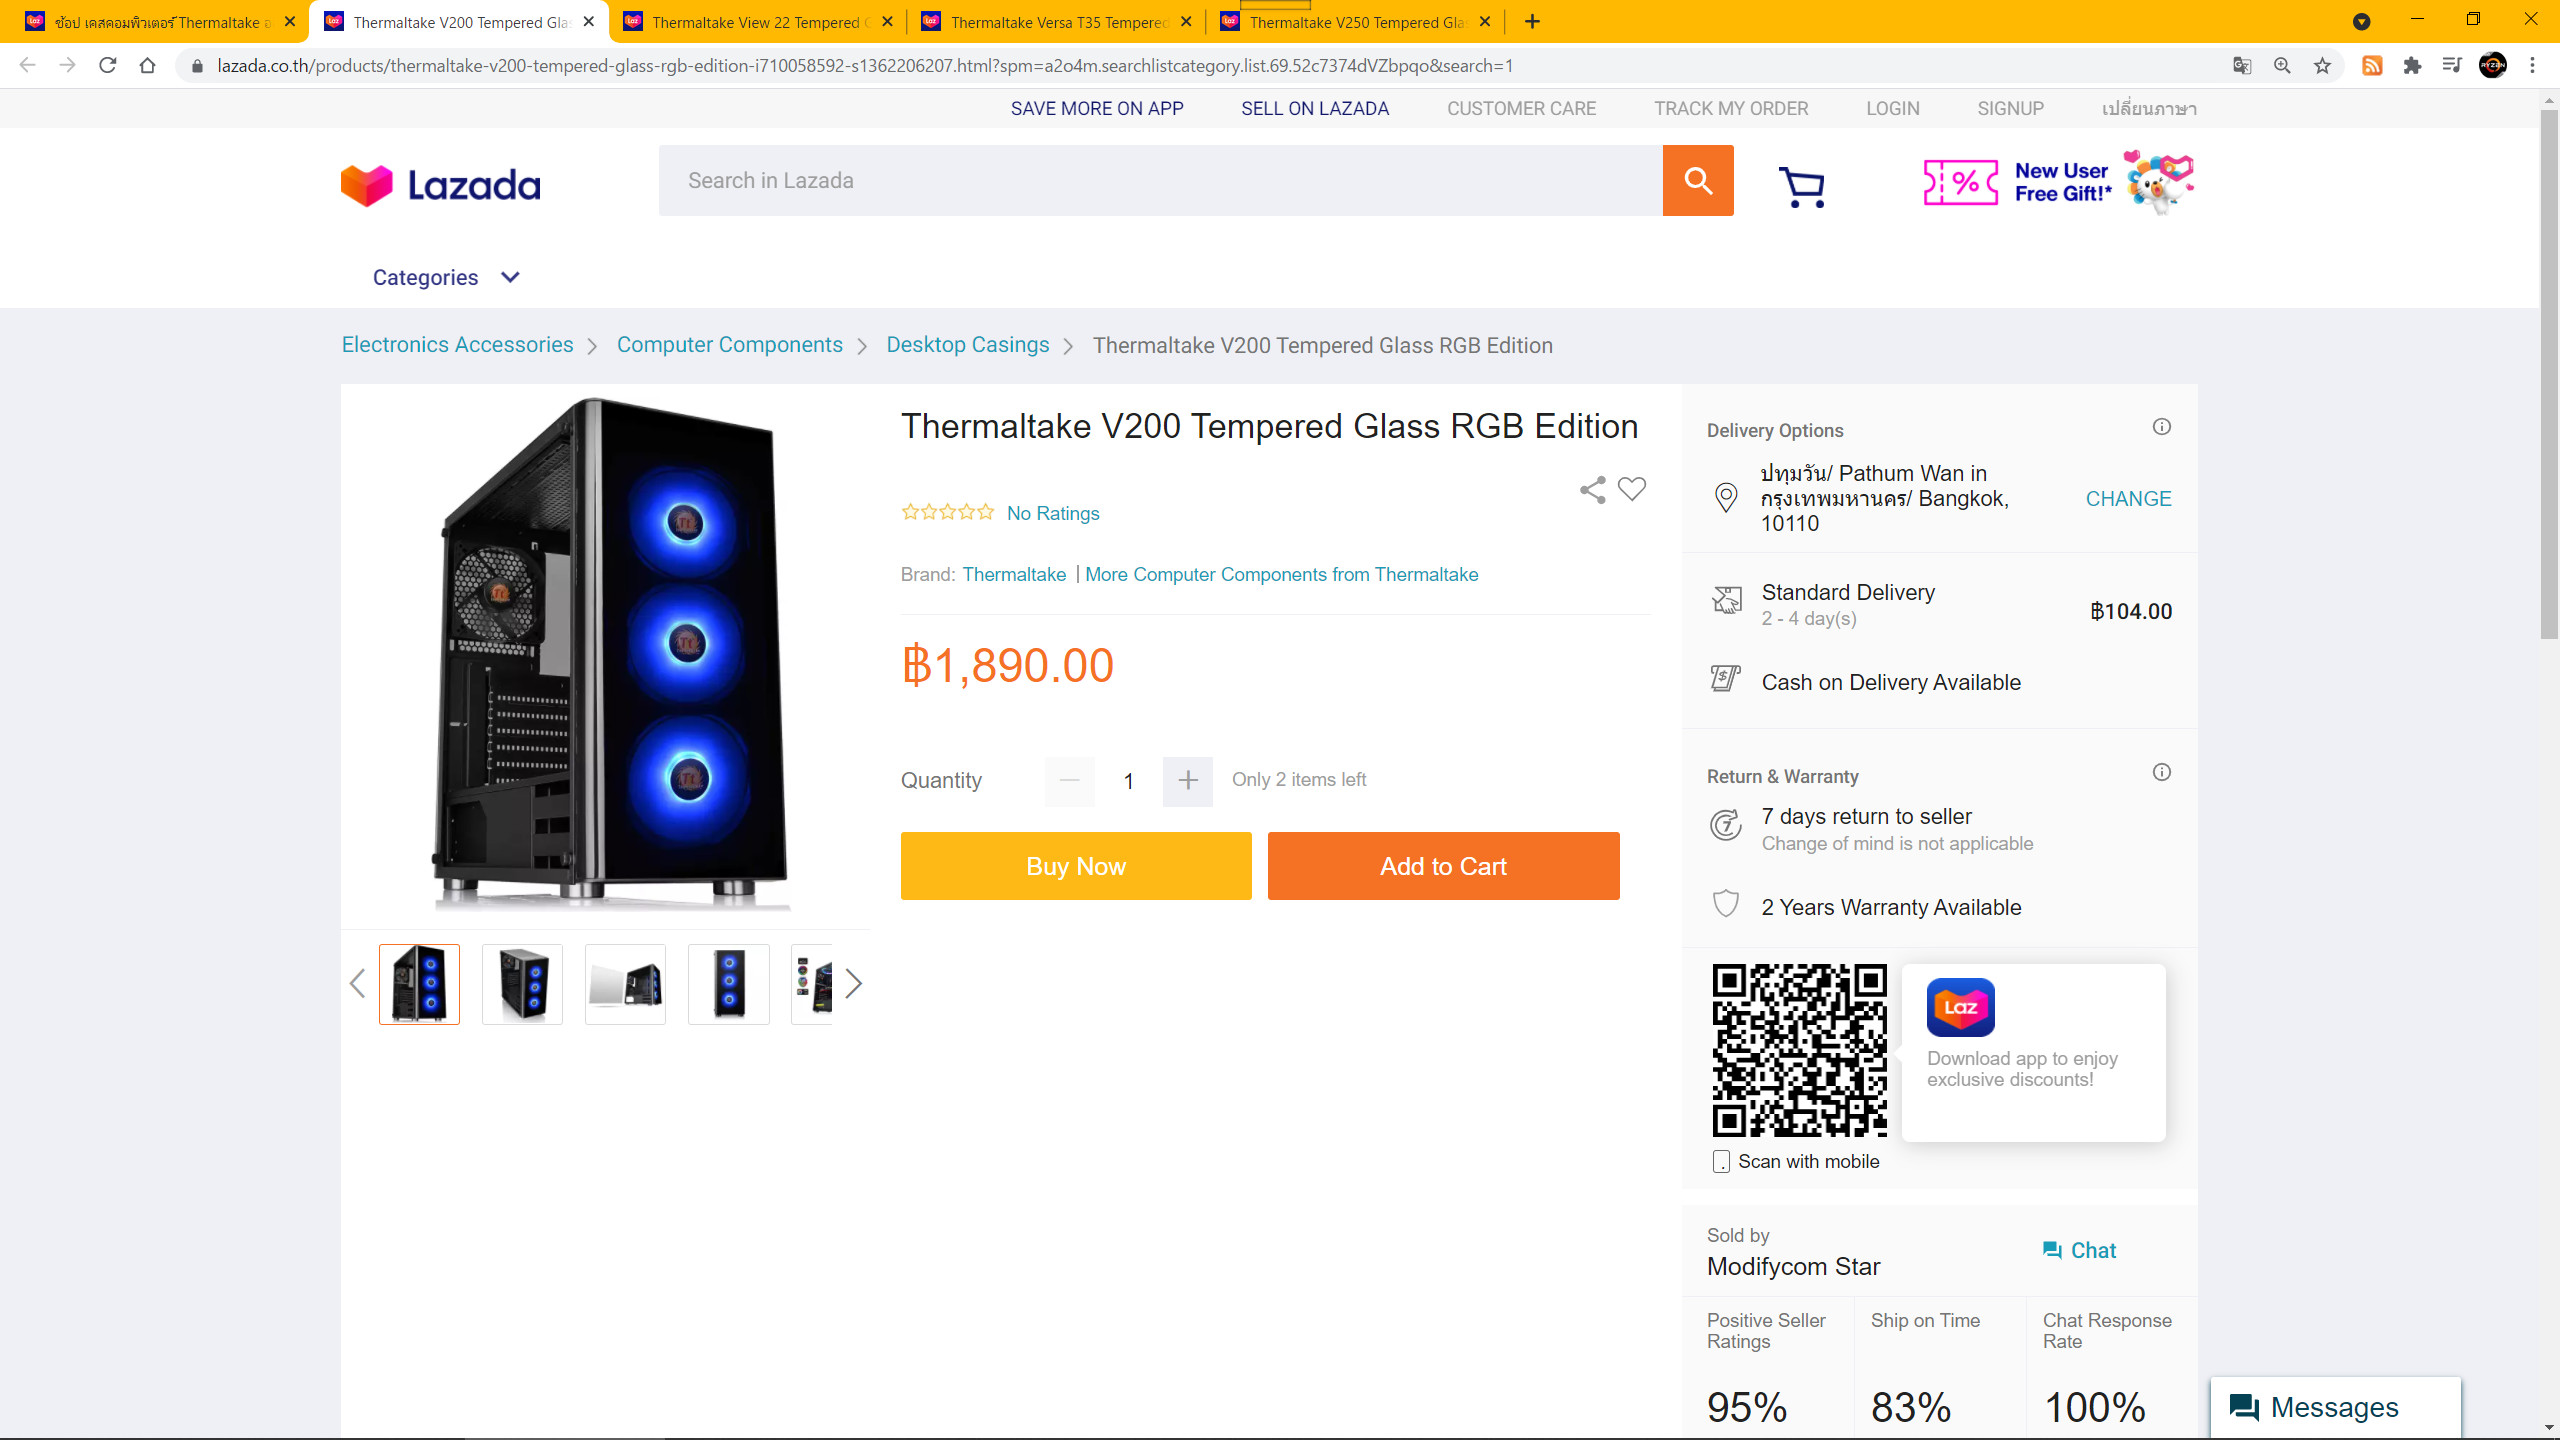Open the zoom magnifier icon in address bar
This screenshot has width=2560, height=1440.
tap(2282, 65)
